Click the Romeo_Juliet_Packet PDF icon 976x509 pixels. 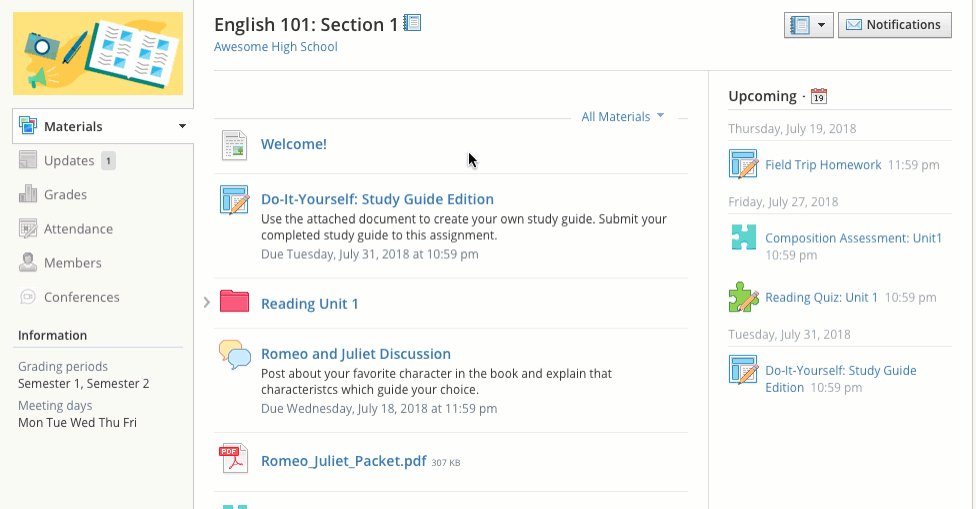(x=233, y=460)
